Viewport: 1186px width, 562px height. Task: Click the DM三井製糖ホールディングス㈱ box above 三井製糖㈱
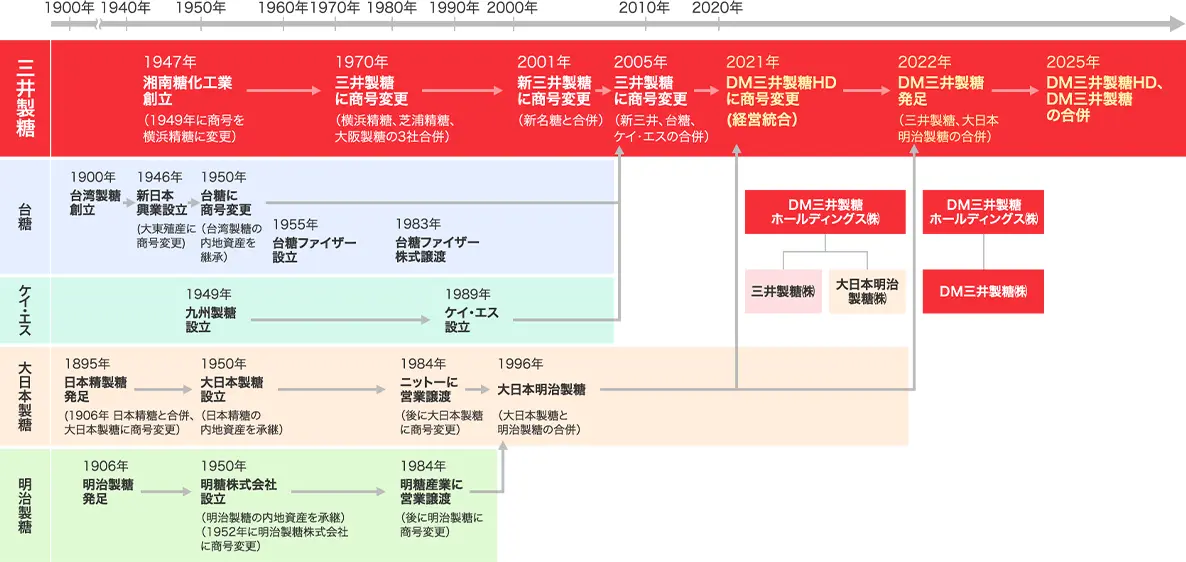824,212
